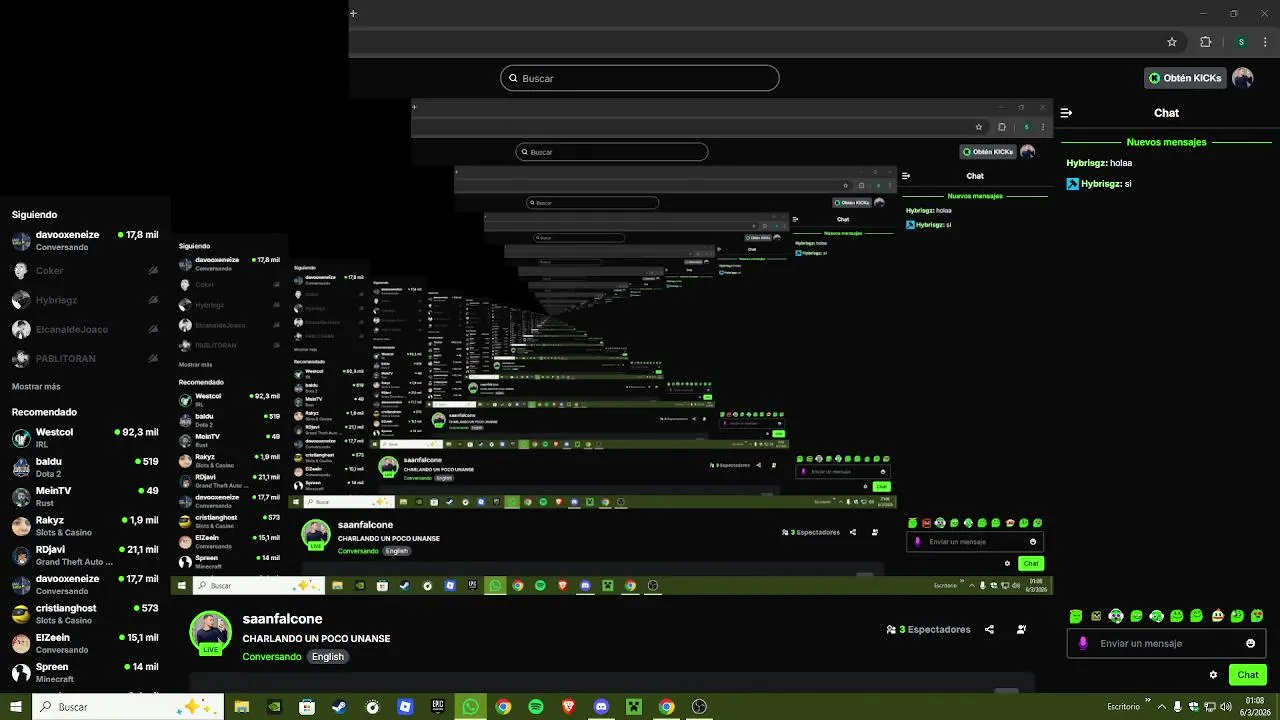Open ElcanaldeJoaco channel in sidebar
Screen dimensions: 1280x720
click(85, 329)
